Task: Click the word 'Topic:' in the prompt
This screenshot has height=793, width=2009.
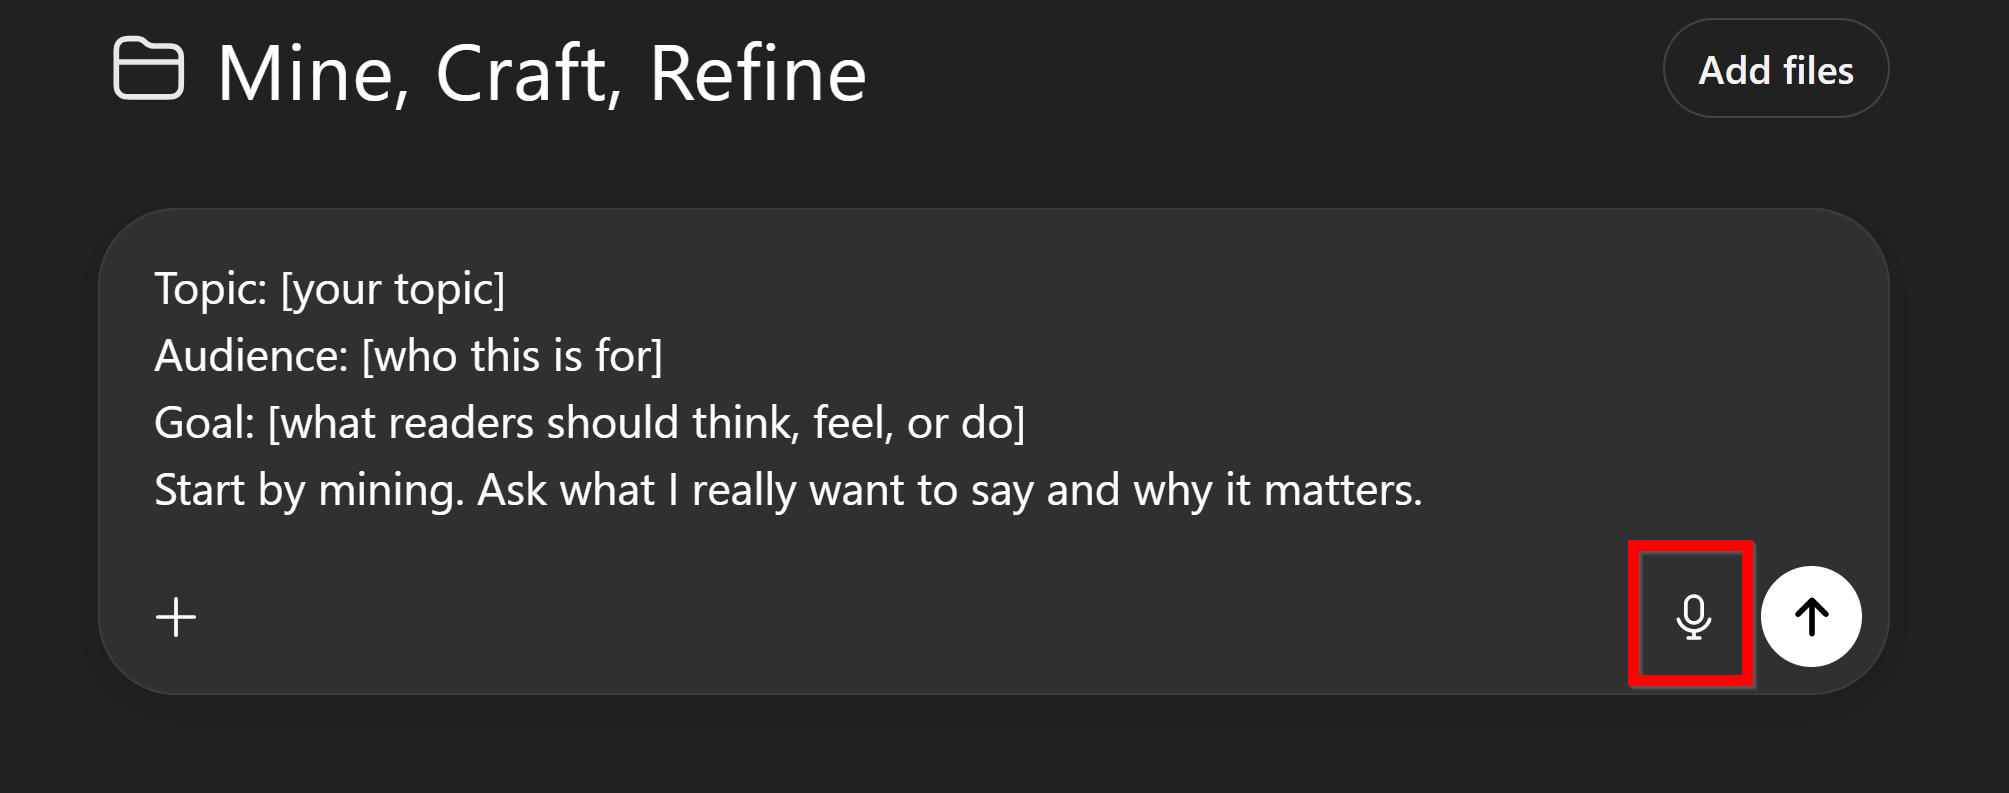Action: click(x=211, y=289)
